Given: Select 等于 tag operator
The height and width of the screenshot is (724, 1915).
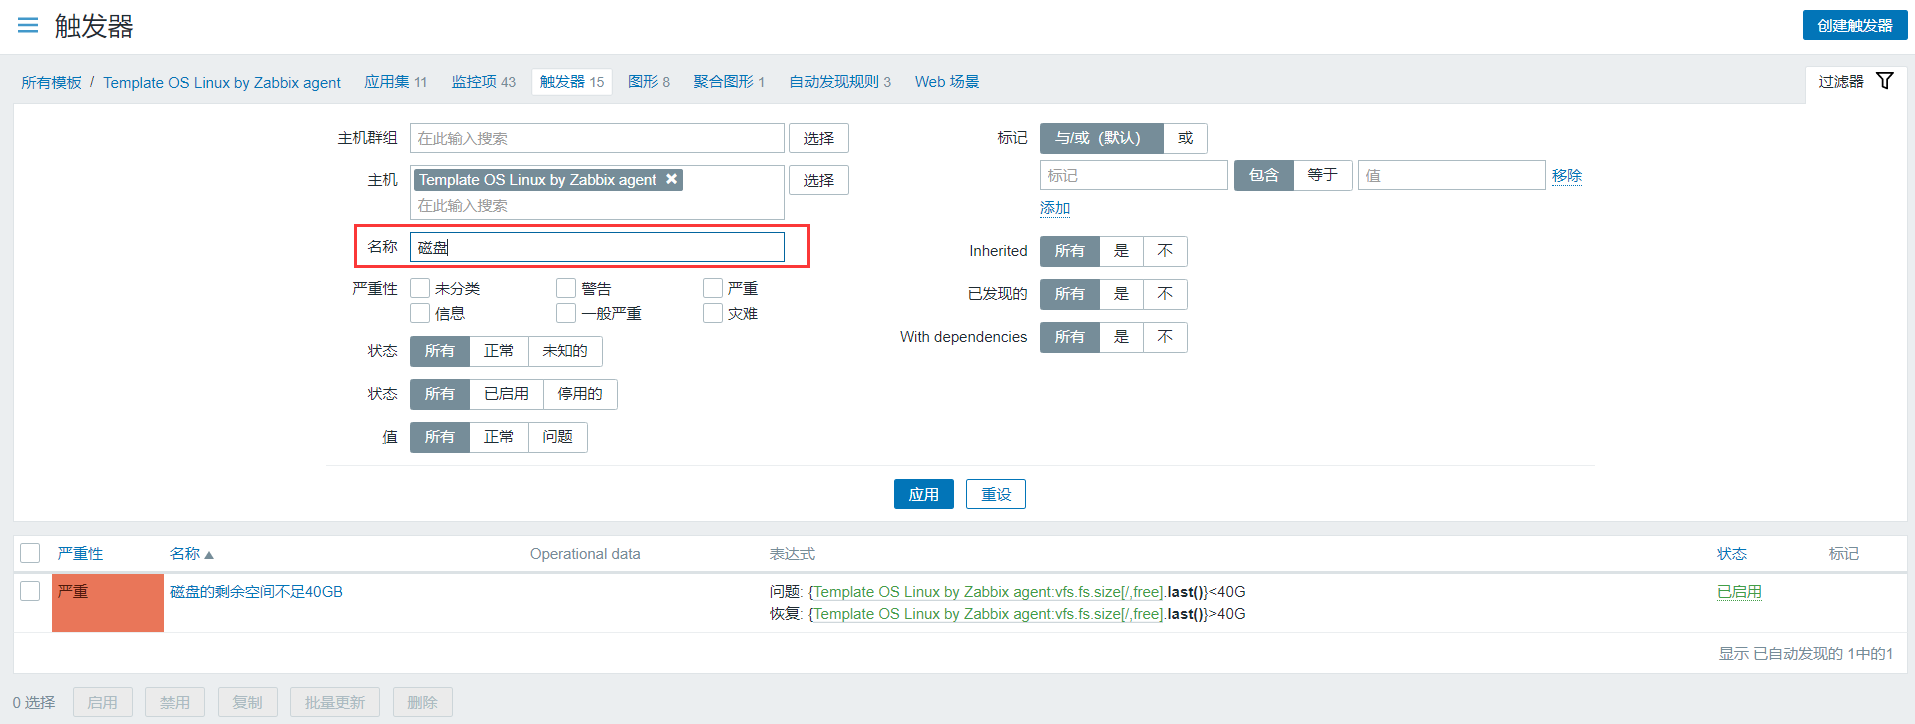Looking at the screenshot, I should [x=1323, y=175].
